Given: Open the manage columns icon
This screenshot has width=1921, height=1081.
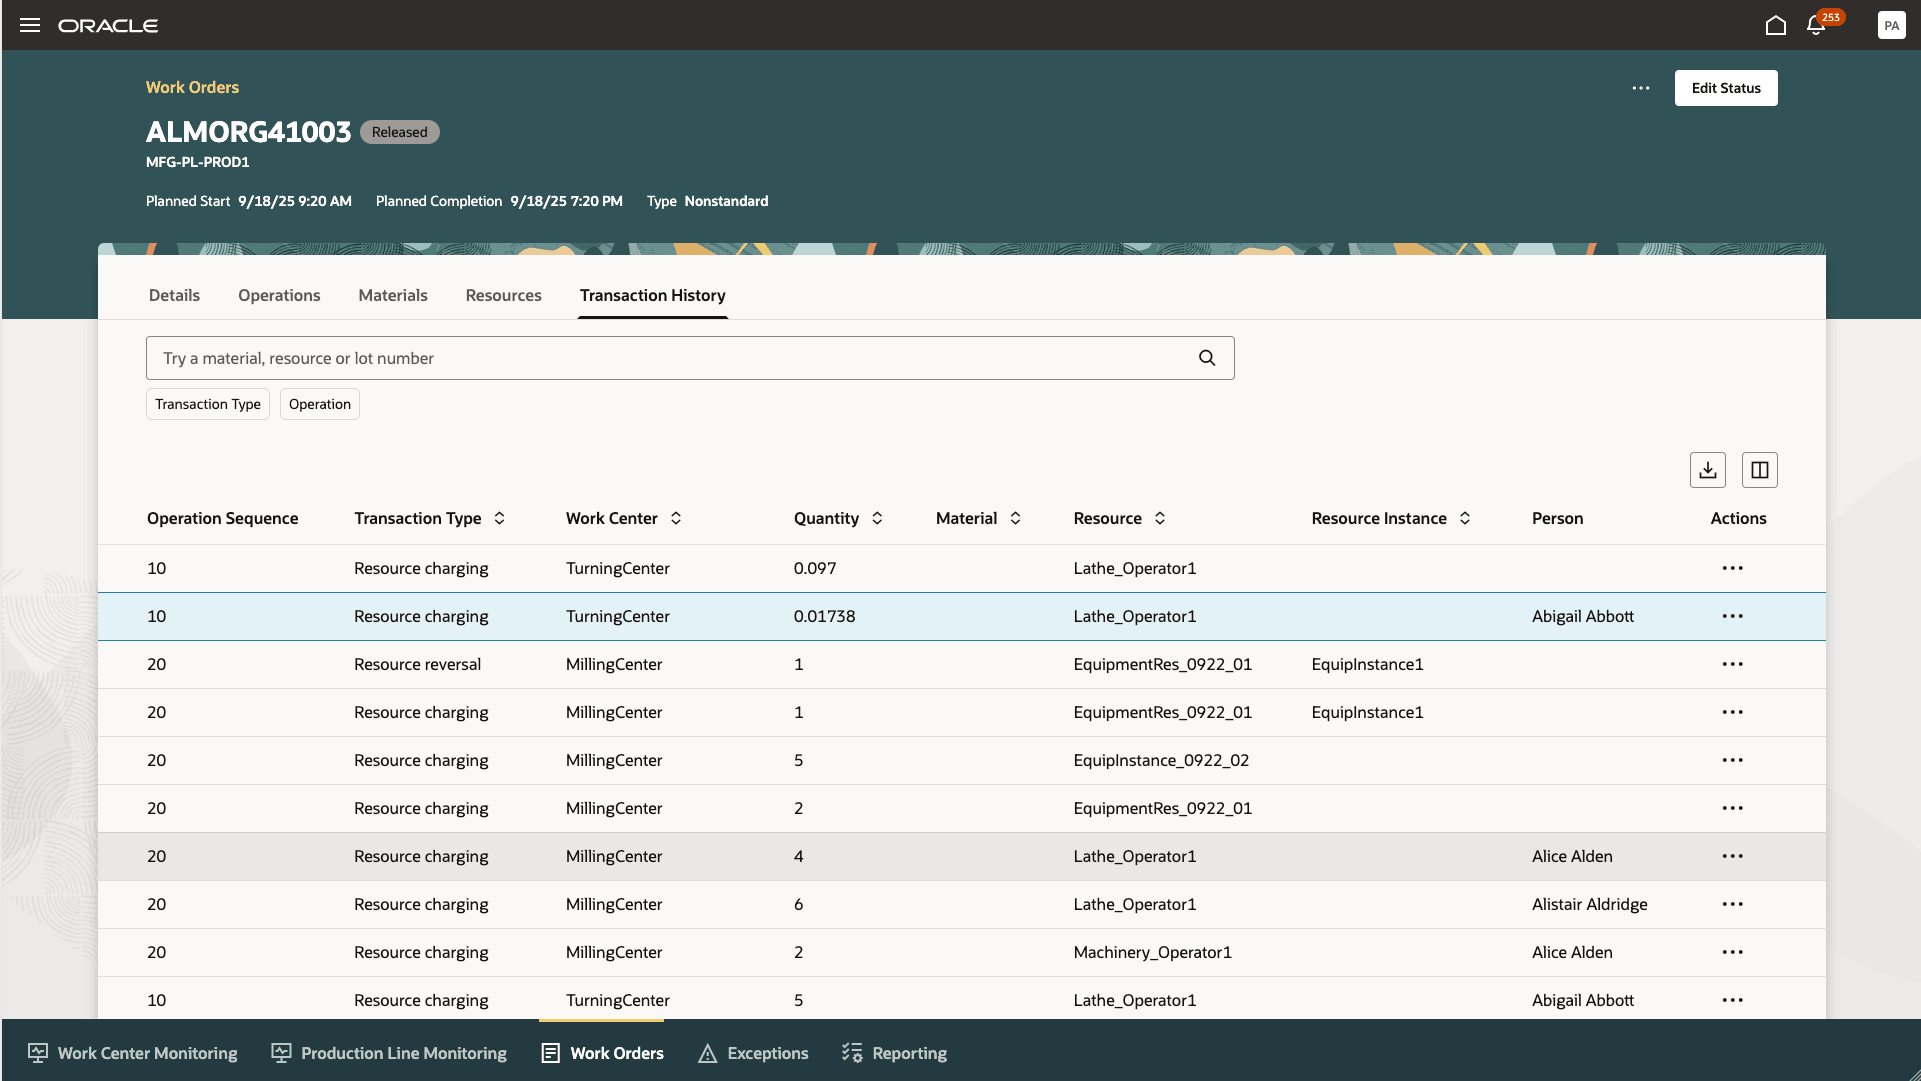Looking at the screenshot, I should coord(1759,469).
